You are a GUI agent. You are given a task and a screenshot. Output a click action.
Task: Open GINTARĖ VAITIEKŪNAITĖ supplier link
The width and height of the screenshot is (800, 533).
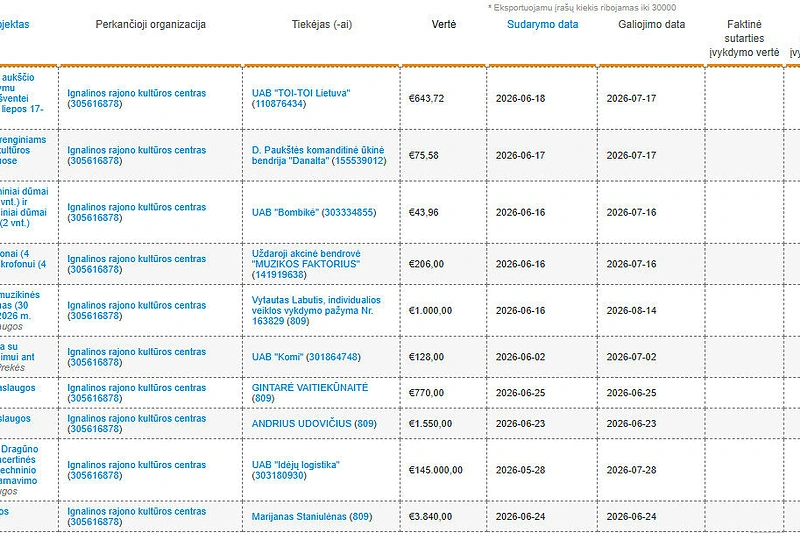tap(310, 393)
